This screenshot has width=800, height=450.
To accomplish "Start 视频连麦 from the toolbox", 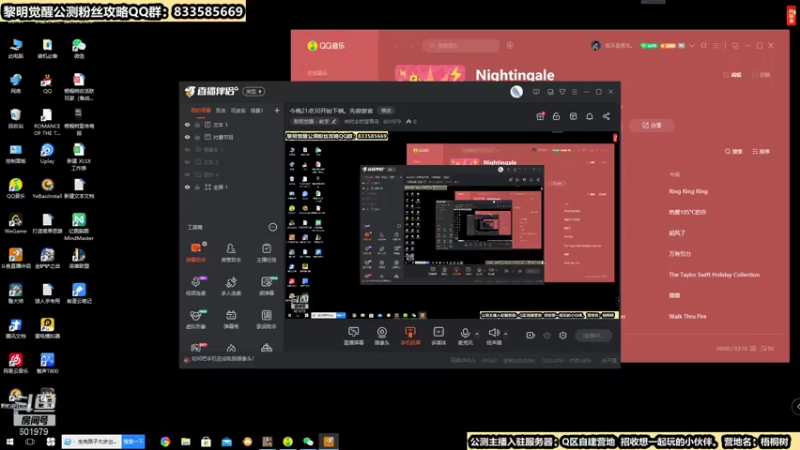I will (x=196, y=286).
